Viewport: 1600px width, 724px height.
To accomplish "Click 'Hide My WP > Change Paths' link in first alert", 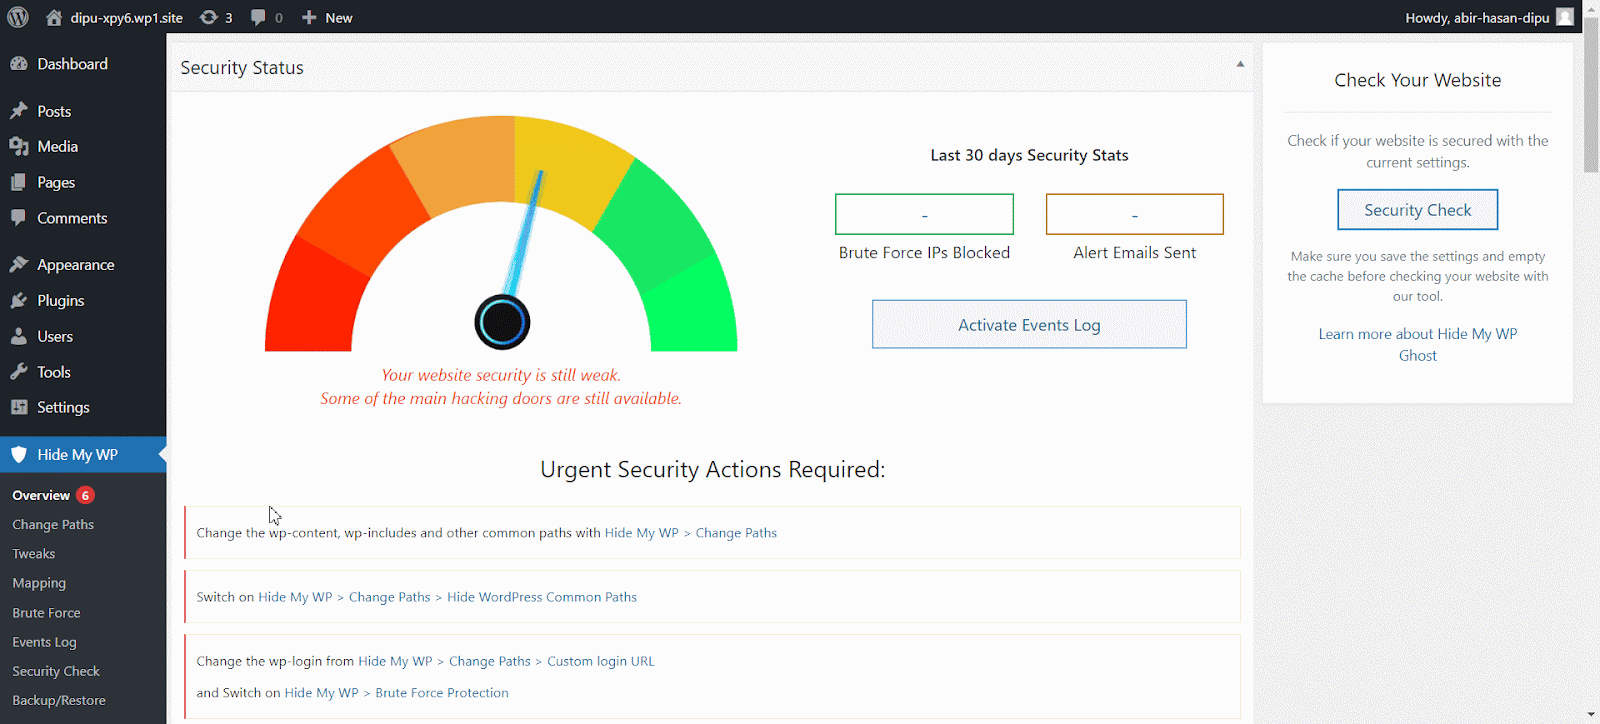I will pos(690,533).
